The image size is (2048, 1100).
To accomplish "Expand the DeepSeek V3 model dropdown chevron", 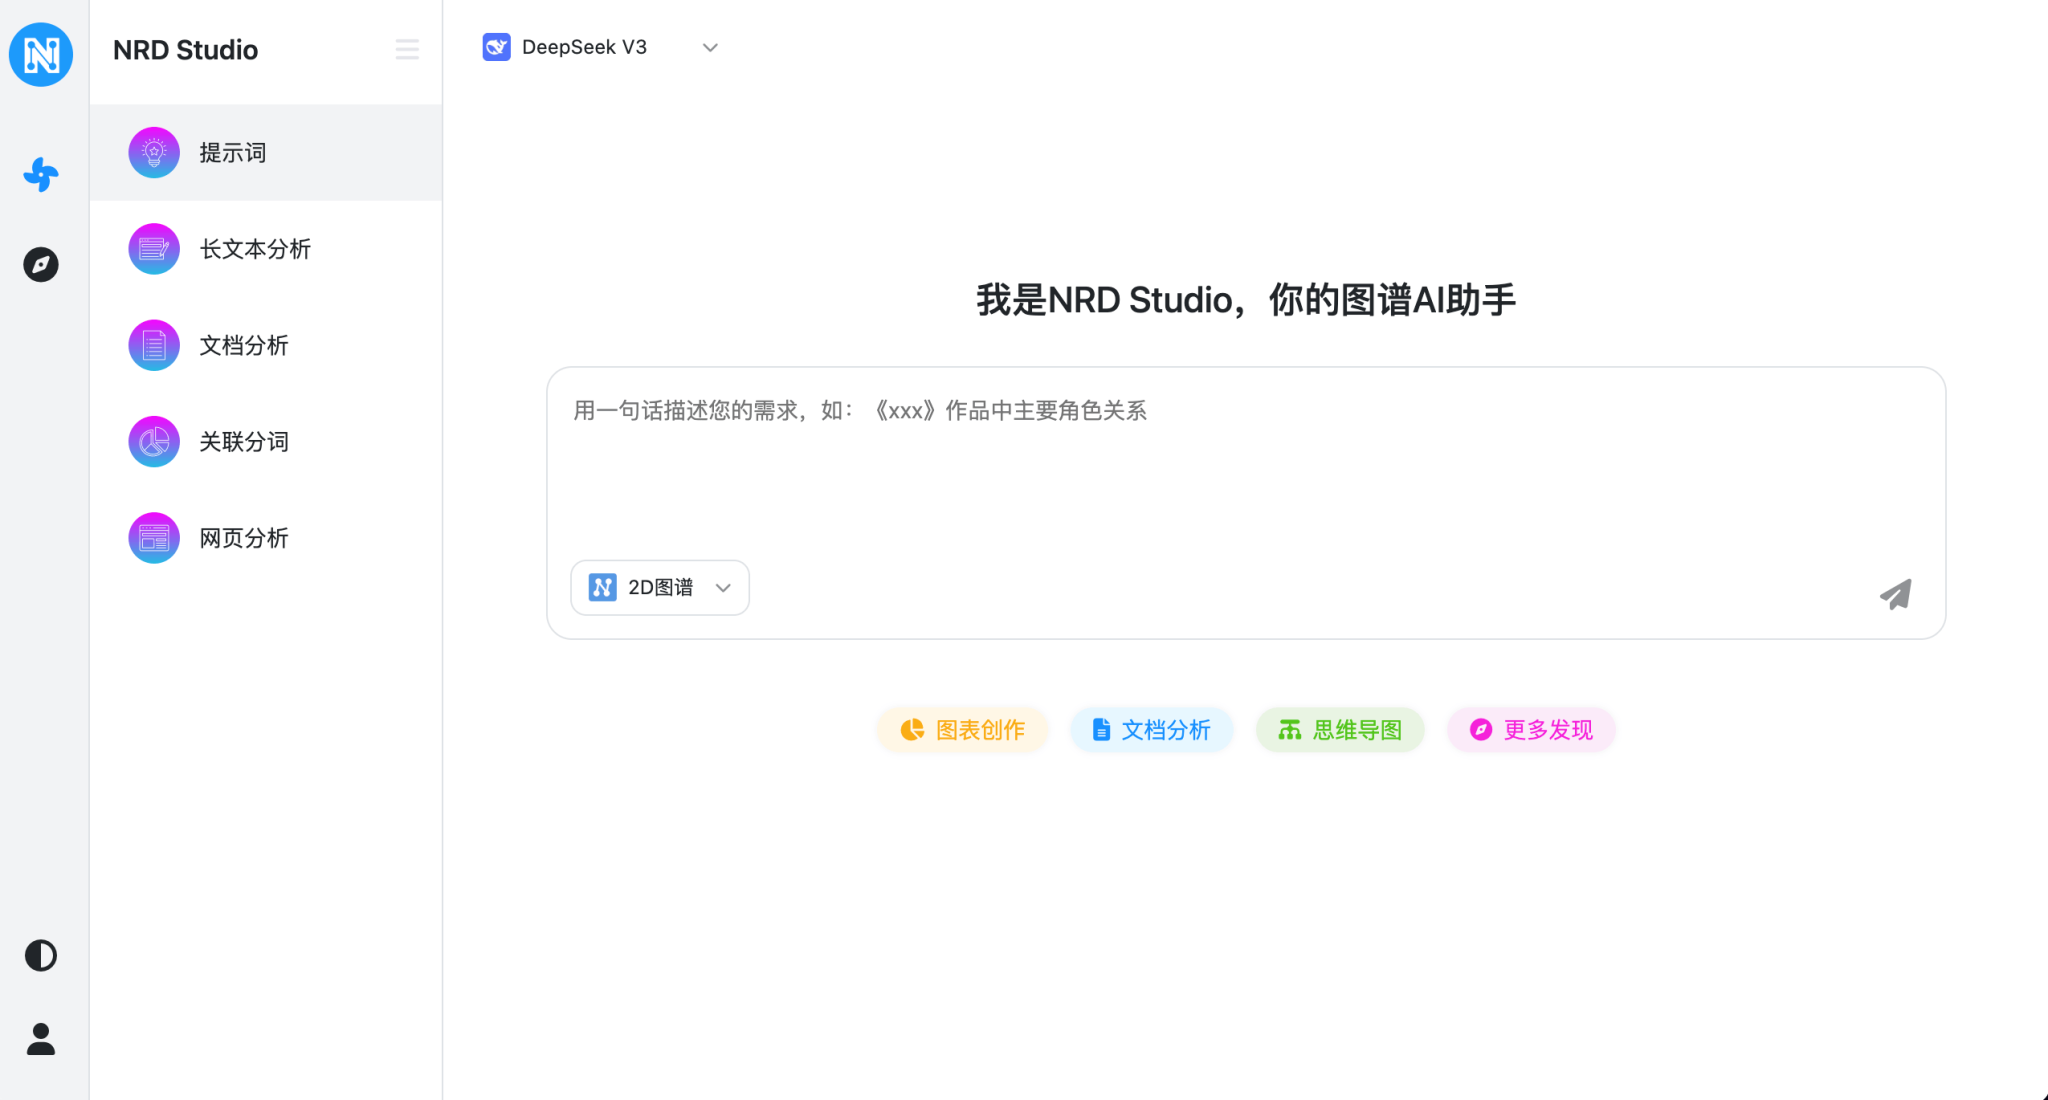I will [710, 47].
